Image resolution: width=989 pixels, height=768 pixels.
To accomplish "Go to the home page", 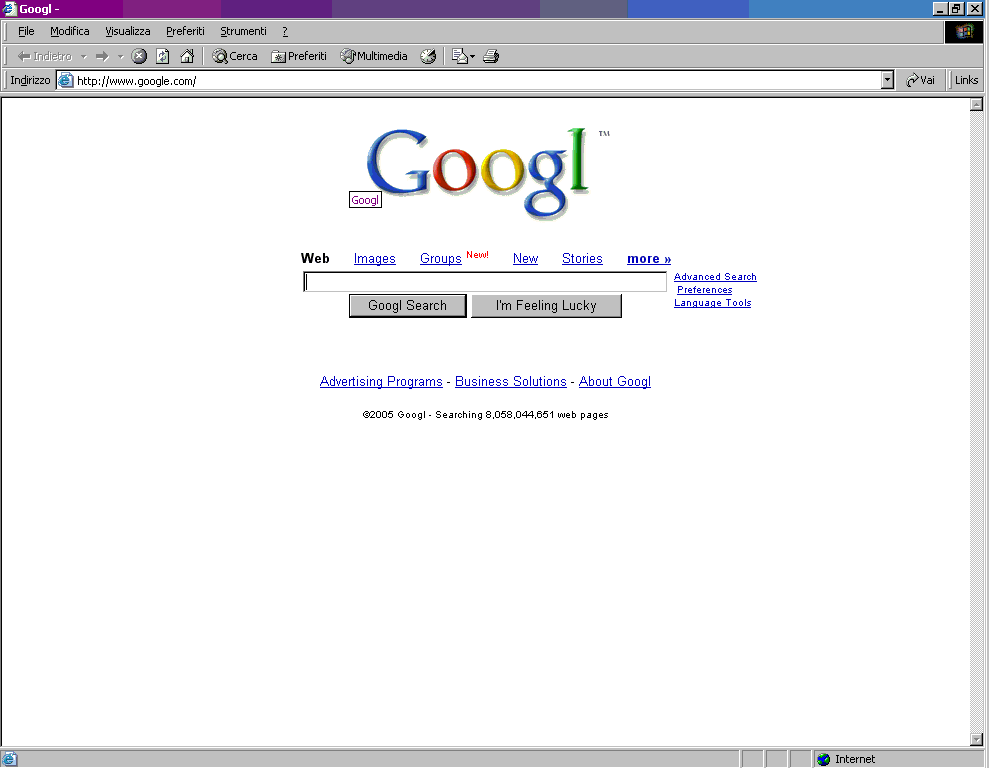I will coord(187,56).
